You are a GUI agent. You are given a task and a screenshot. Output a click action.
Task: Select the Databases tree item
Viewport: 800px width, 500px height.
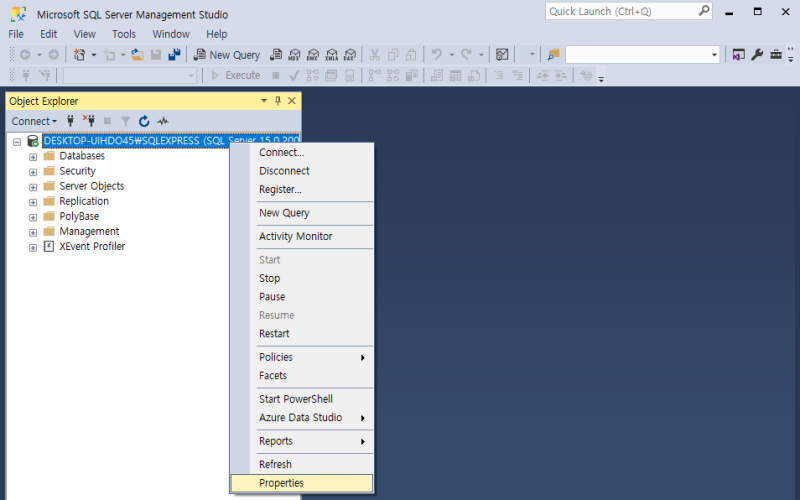click(x=82, y=156)
